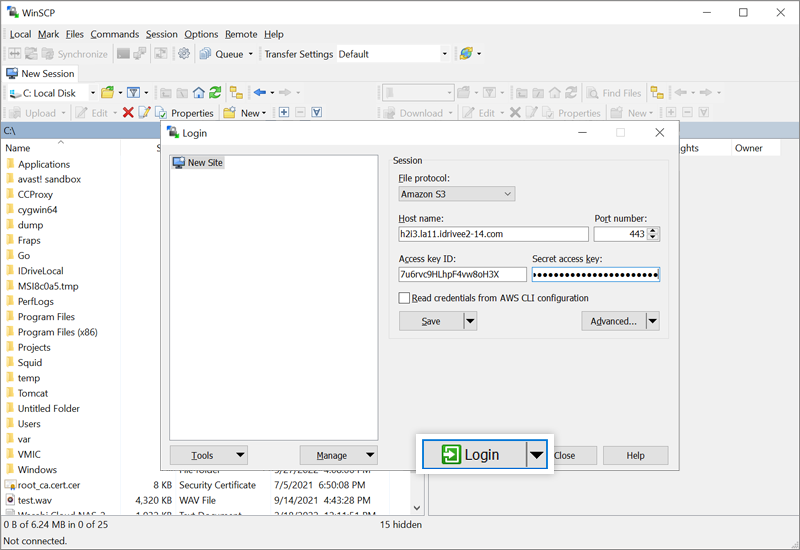Click the globe session icon in toolbar

466,54
